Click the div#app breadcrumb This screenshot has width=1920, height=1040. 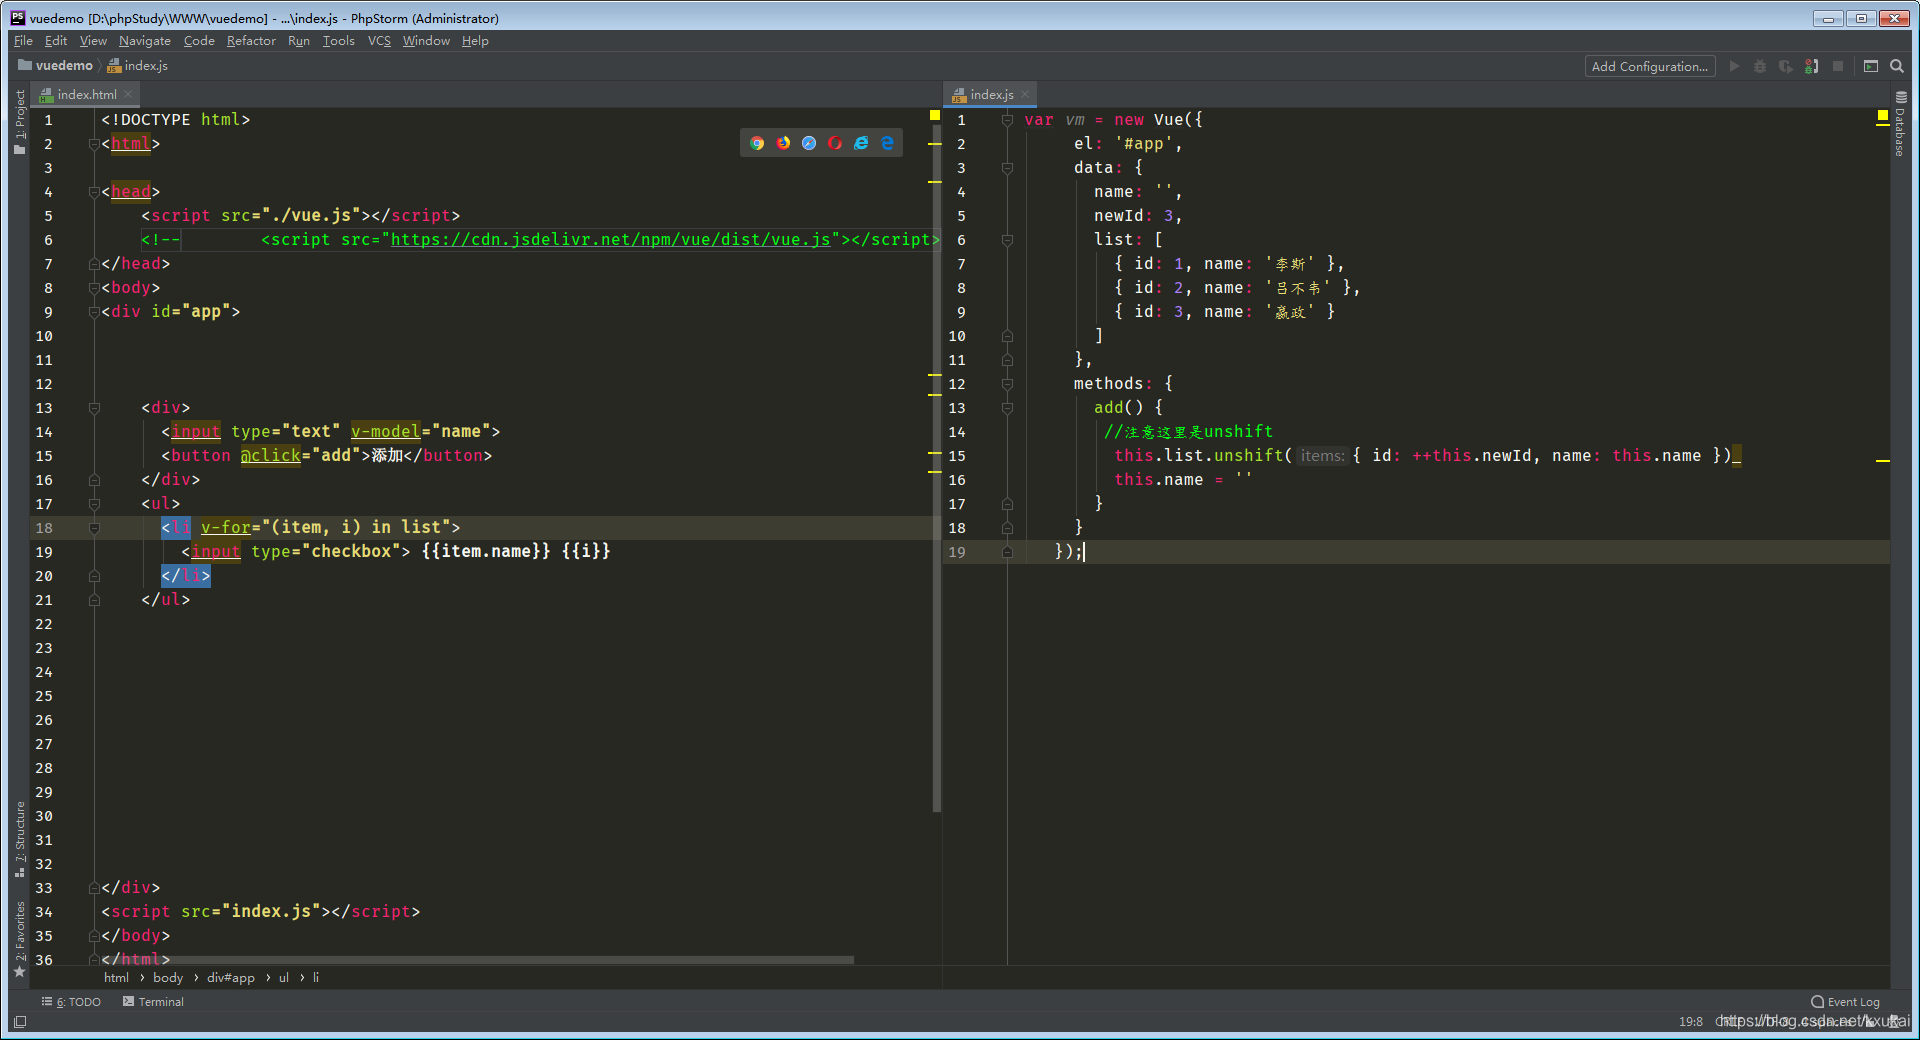pyautogui.click(x=231, y=978)
